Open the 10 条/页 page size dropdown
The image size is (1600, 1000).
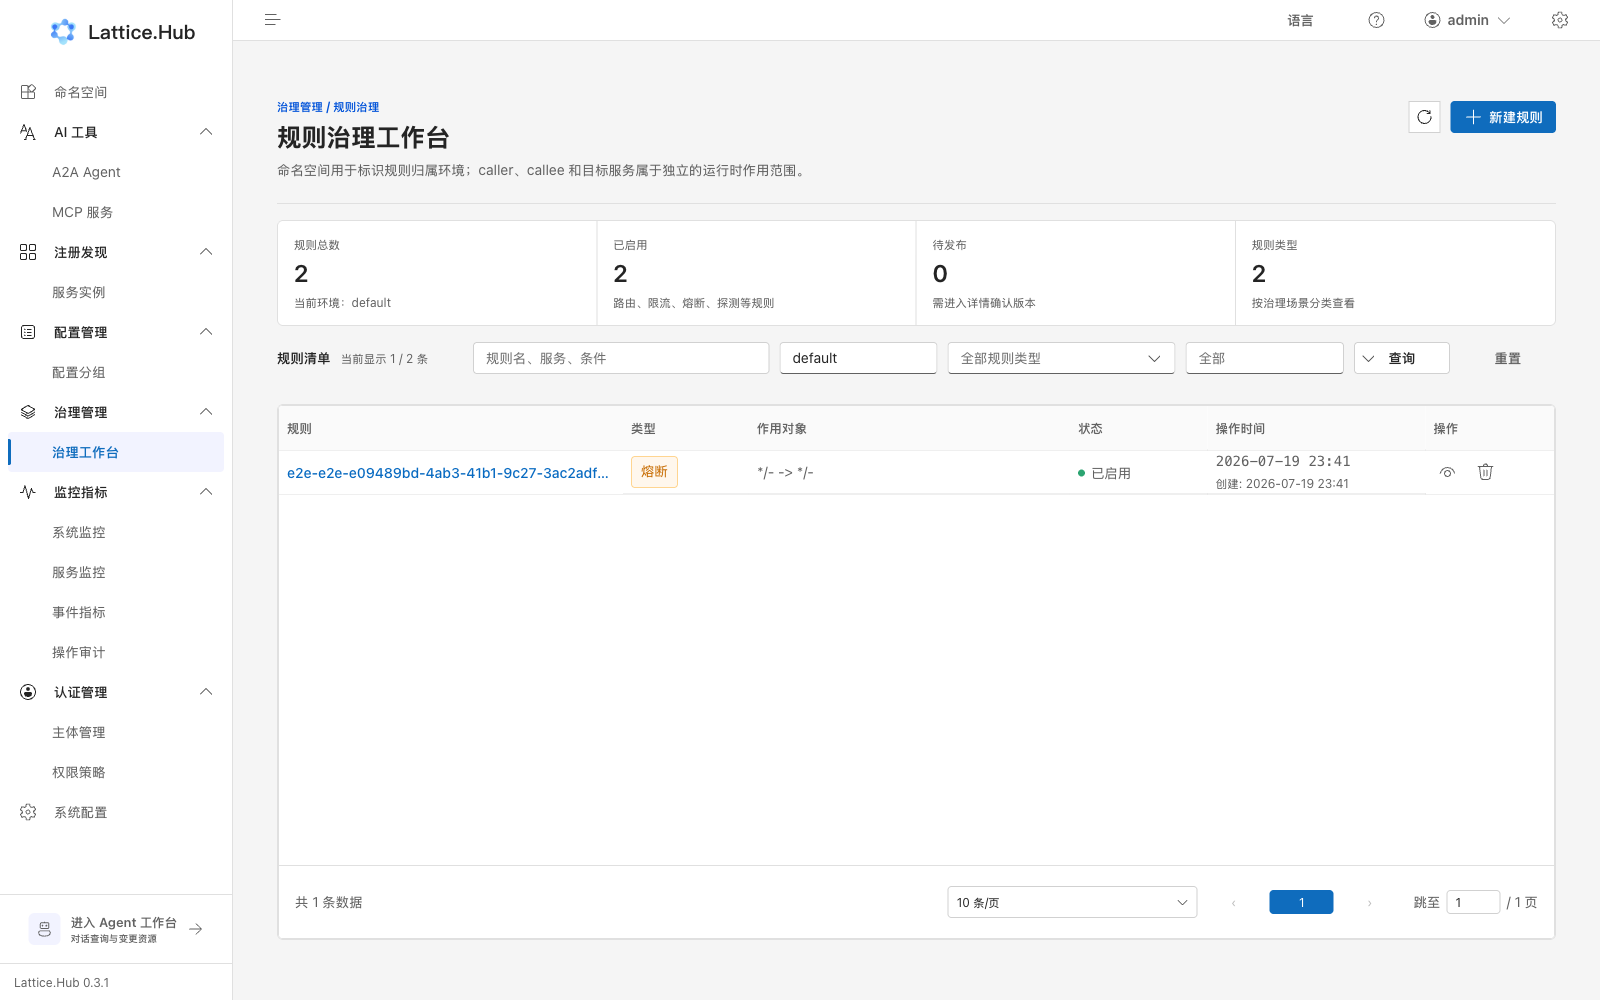(x=1072, y=902)
